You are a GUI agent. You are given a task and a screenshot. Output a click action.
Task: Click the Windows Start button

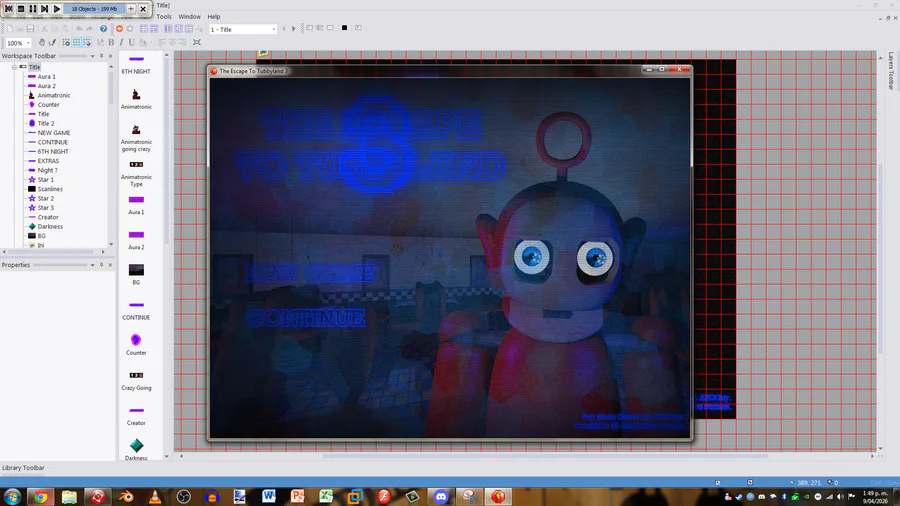click(12, 496)
